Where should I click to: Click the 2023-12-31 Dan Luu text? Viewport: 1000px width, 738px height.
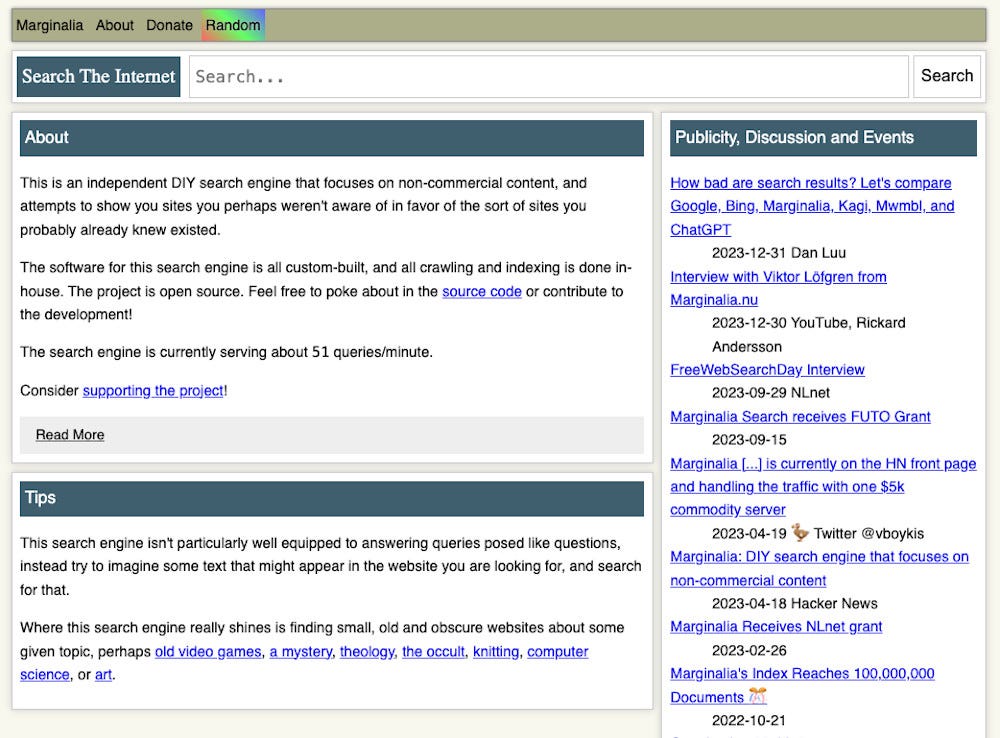point(779,253)
